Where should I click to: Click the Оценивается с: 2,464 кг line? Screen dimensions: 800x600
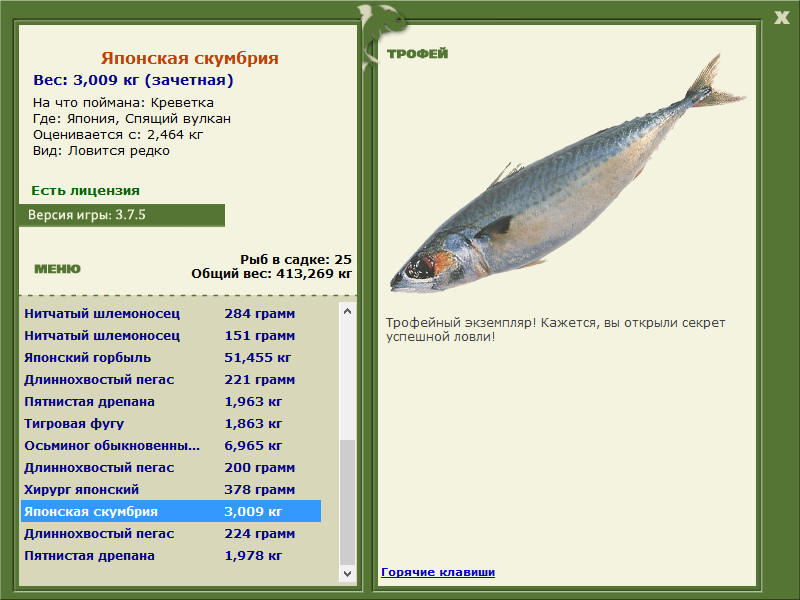click(x=118, y=135)
